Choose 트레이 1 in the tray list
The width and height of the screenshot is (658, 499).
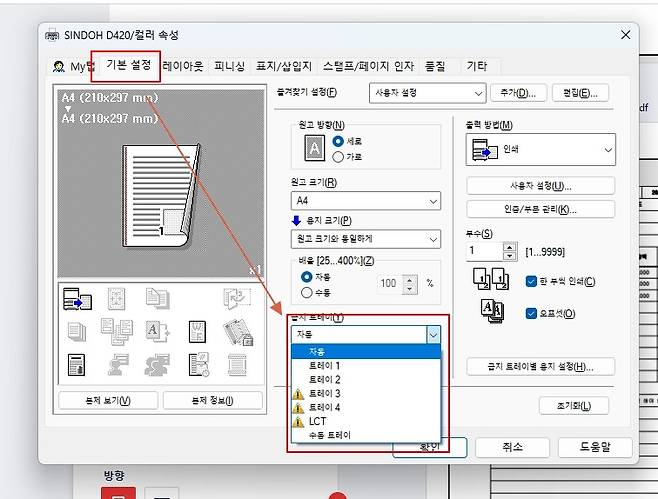(366, 366)
